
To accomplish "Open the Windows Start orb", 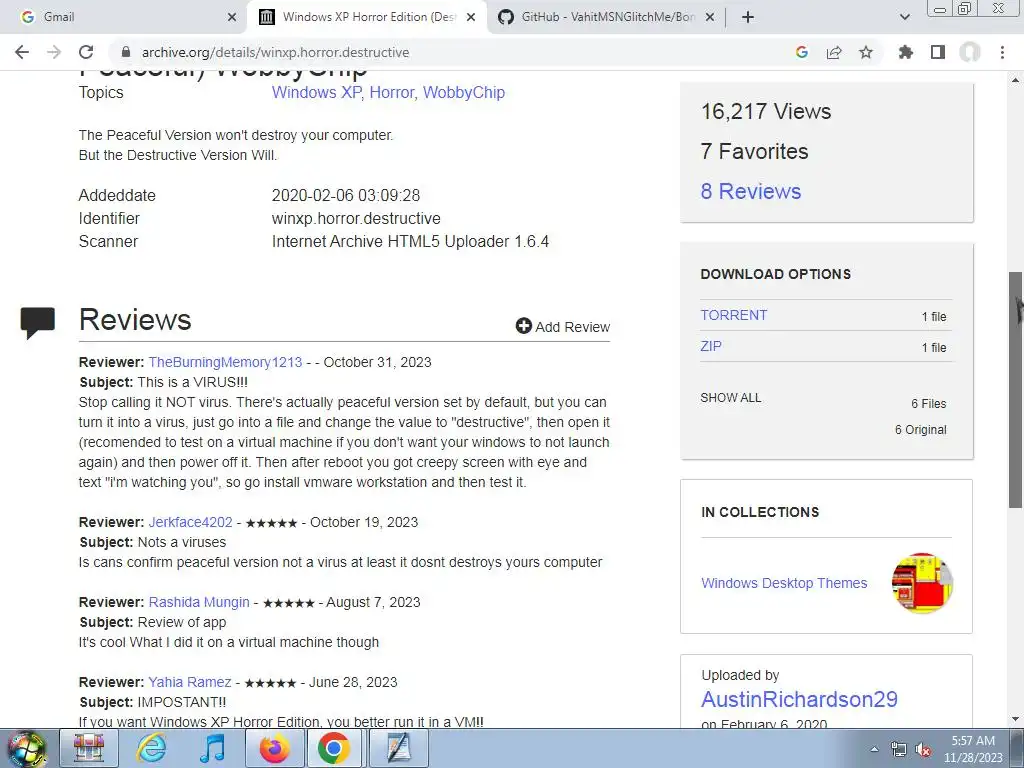I will pyautogui.click(x=26, y=749).
